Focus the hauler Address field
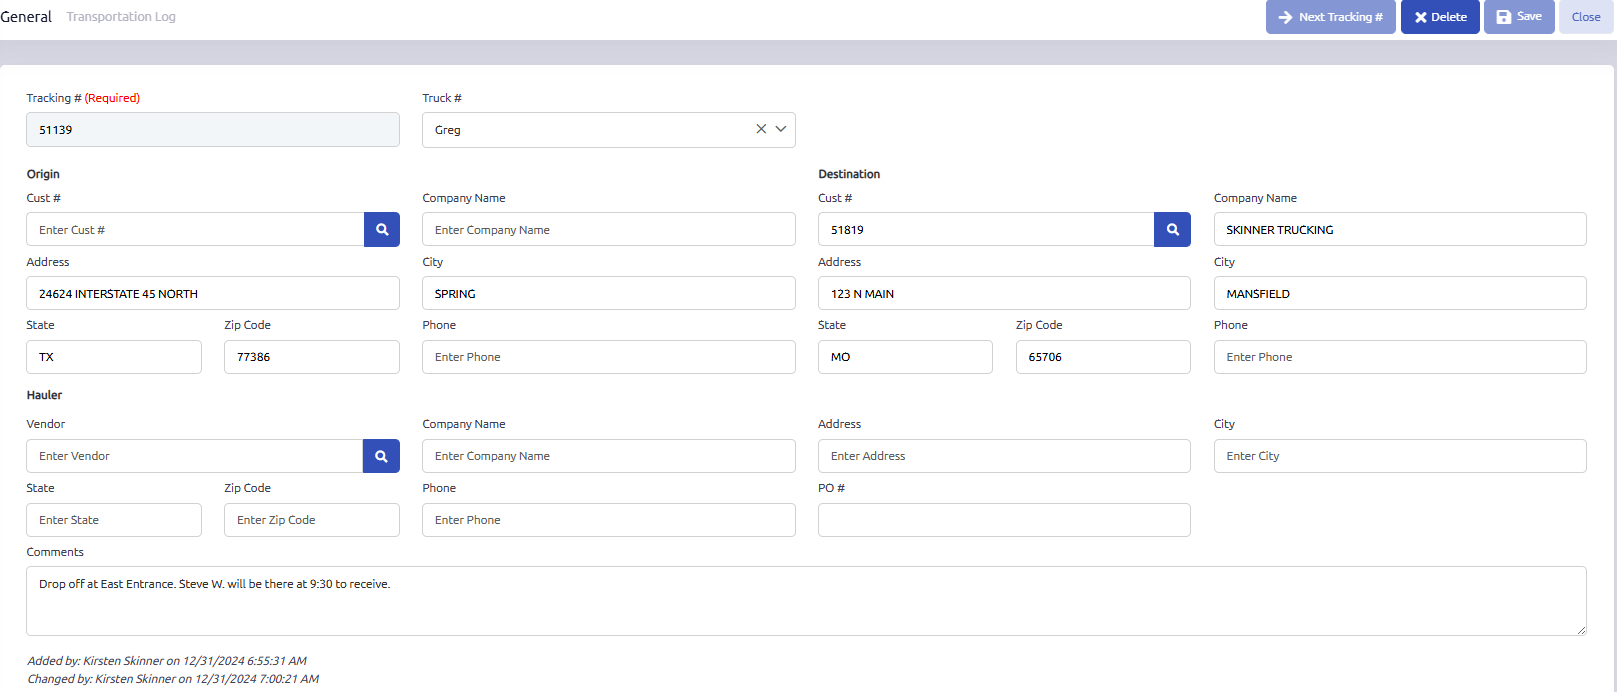The image size is (1617, 692). [x=1004, y=456]
